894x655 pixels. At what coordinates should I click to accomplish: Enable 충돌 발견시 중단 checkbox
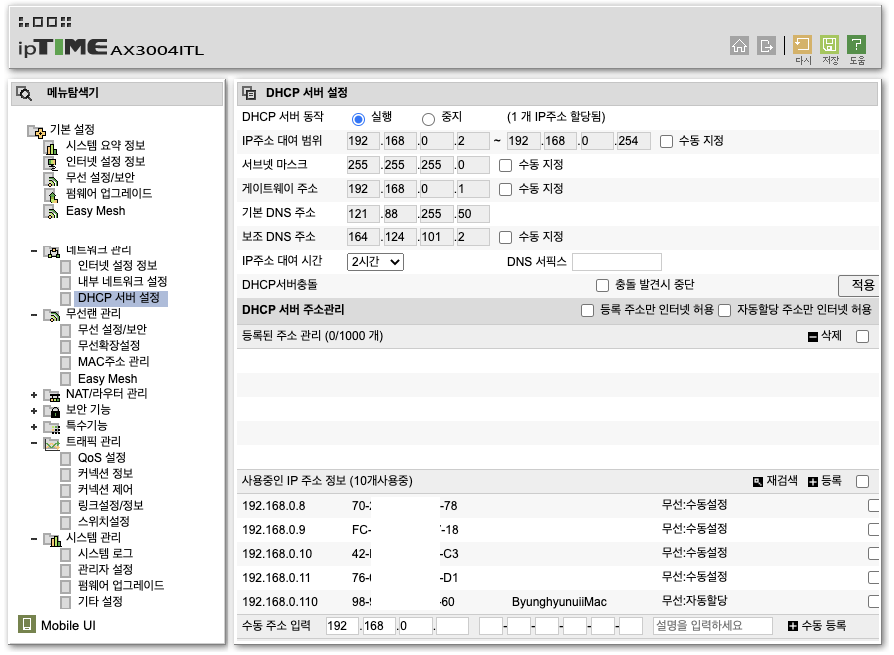point(602,285)
